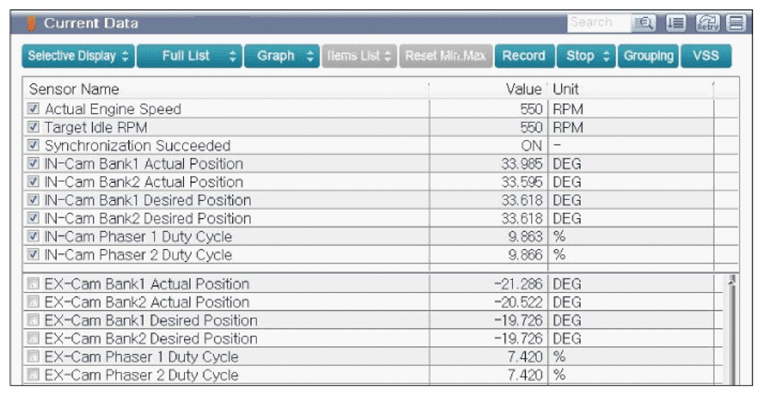Uncheck IN-Cam Bank1 Actual Position
Screen dimensions: 763x396
coord(33,163)
